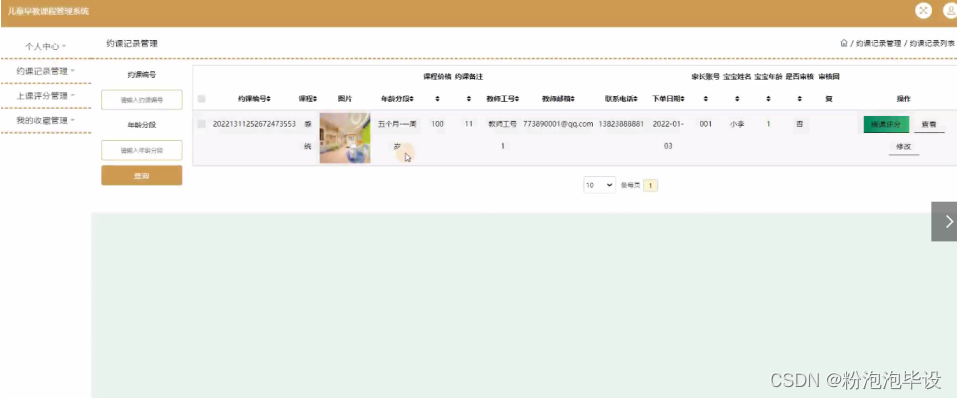Expand 个人中心 sidebar menu

click(x=45, y=46)
